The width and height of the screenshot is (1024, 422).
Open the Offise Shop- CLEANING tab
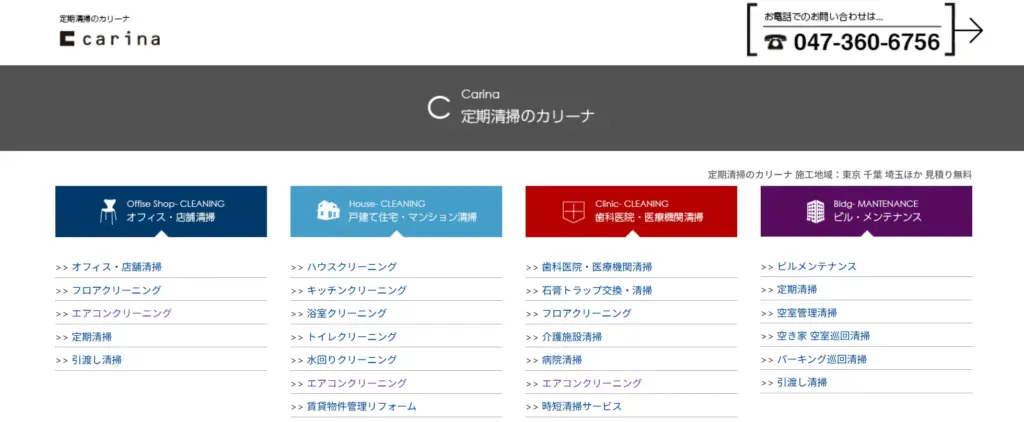[x=161, y=211]
